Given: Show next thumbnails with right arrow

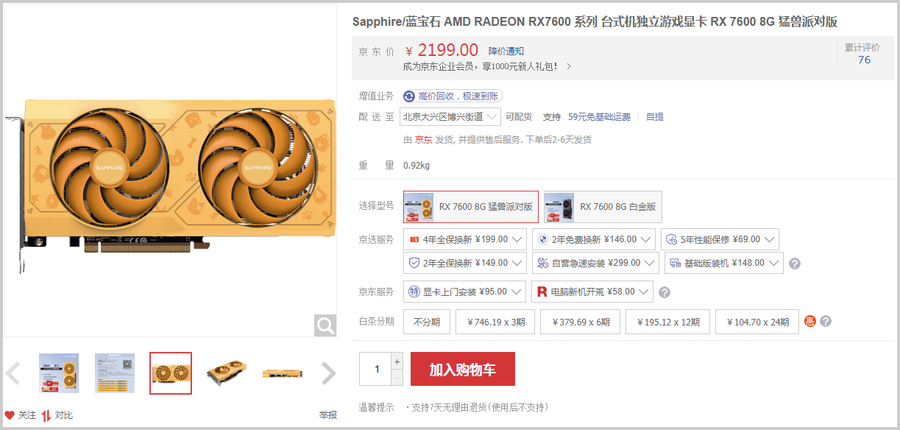Looking at the screenshot, I should click(328, 374).
